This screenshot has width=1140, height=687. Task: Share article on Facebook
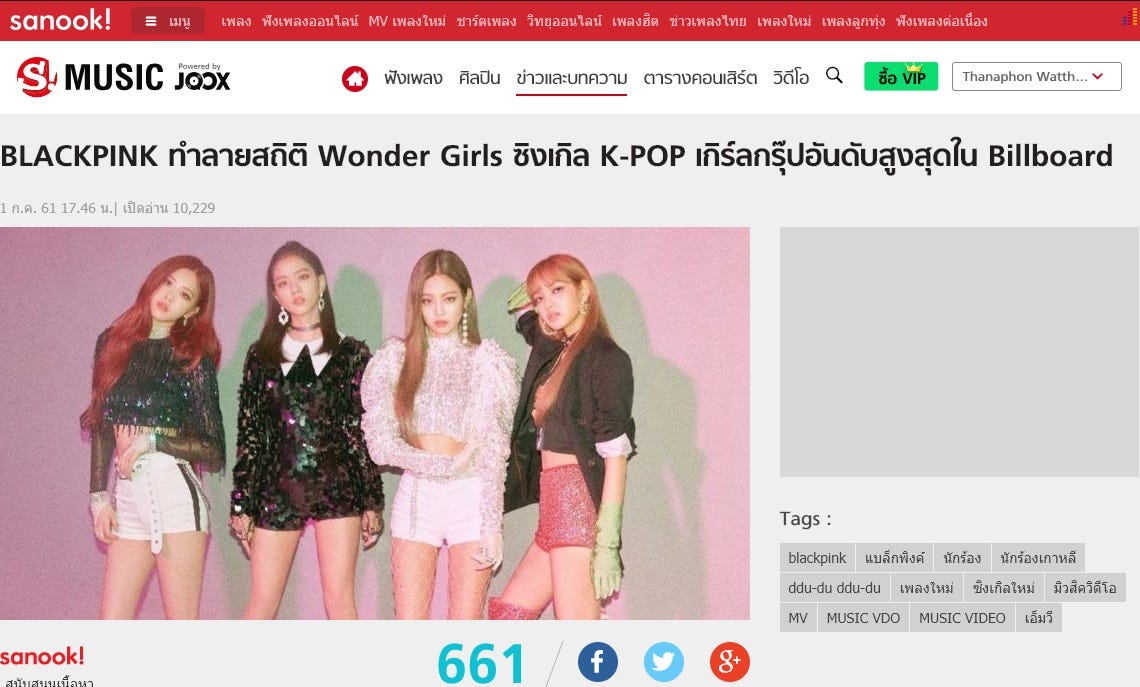point(598,662)
